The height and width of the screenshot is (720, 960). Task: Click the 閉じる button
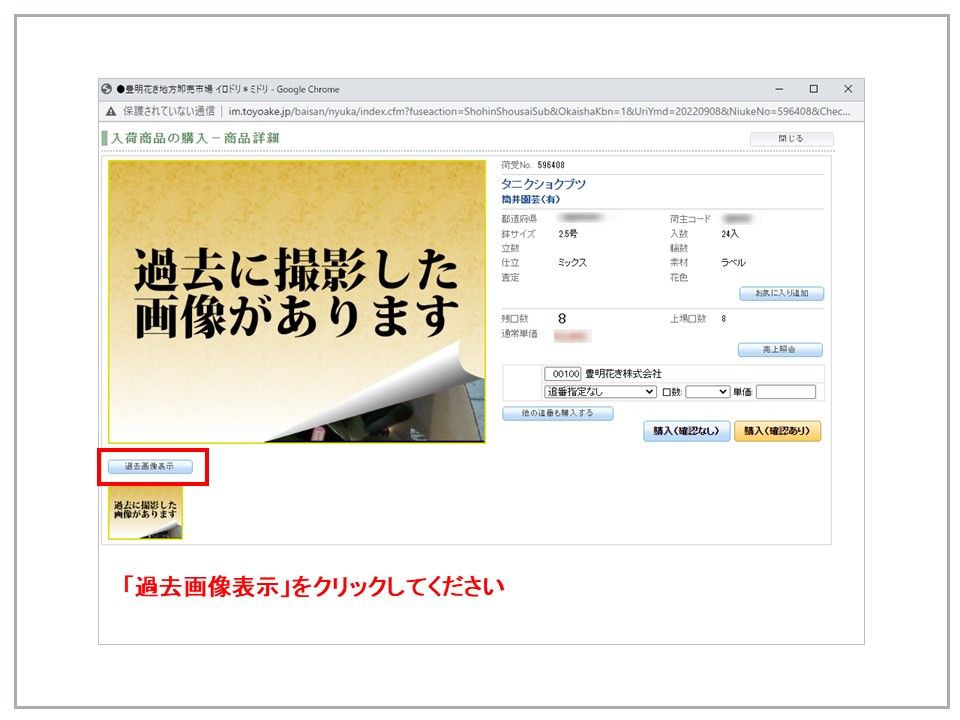(x=791, y=139)
